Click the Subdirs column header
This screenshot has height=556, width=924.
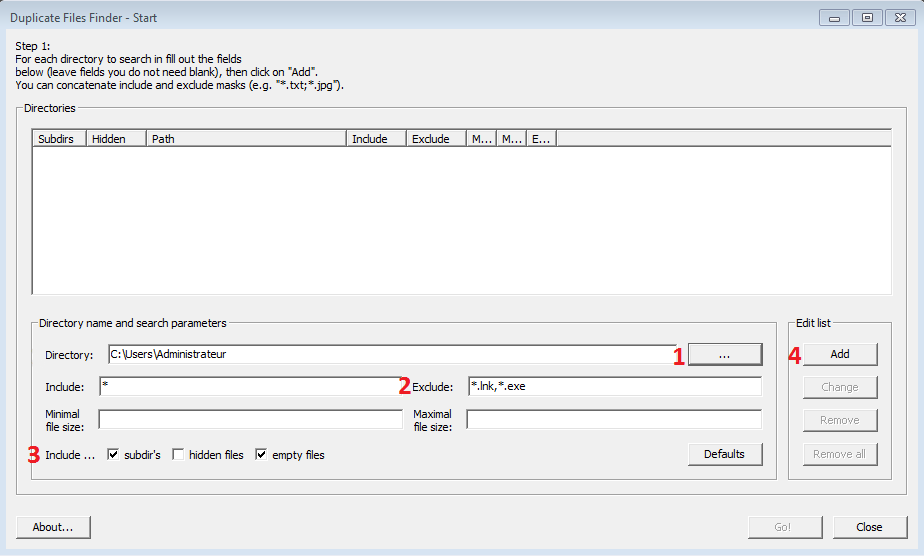tap(59, 139)
